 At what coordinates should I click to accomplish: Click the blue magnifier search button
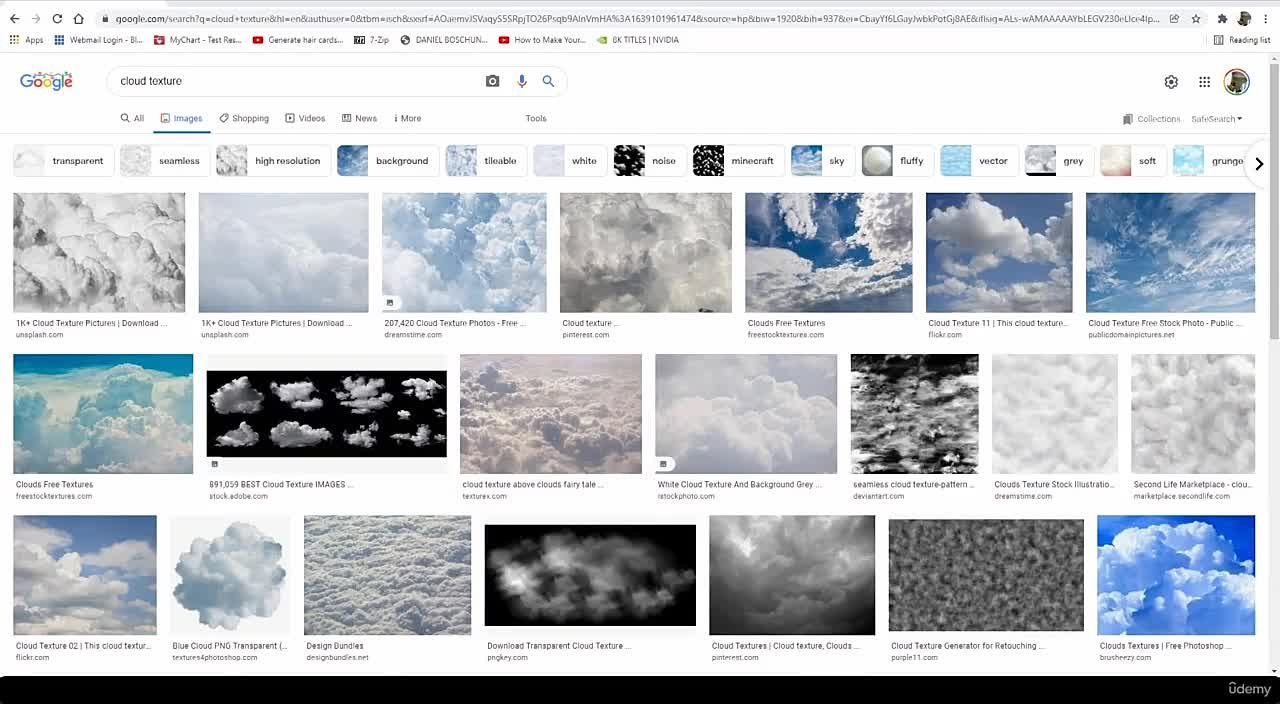pos(548,81)
